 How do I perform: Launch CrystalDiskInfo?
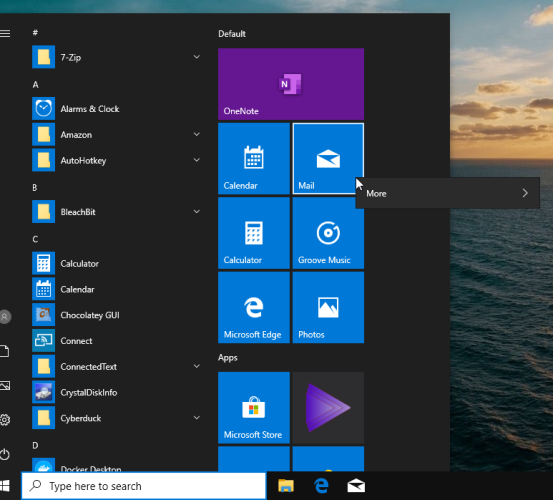pyautogui.click(x=116, y=392)
